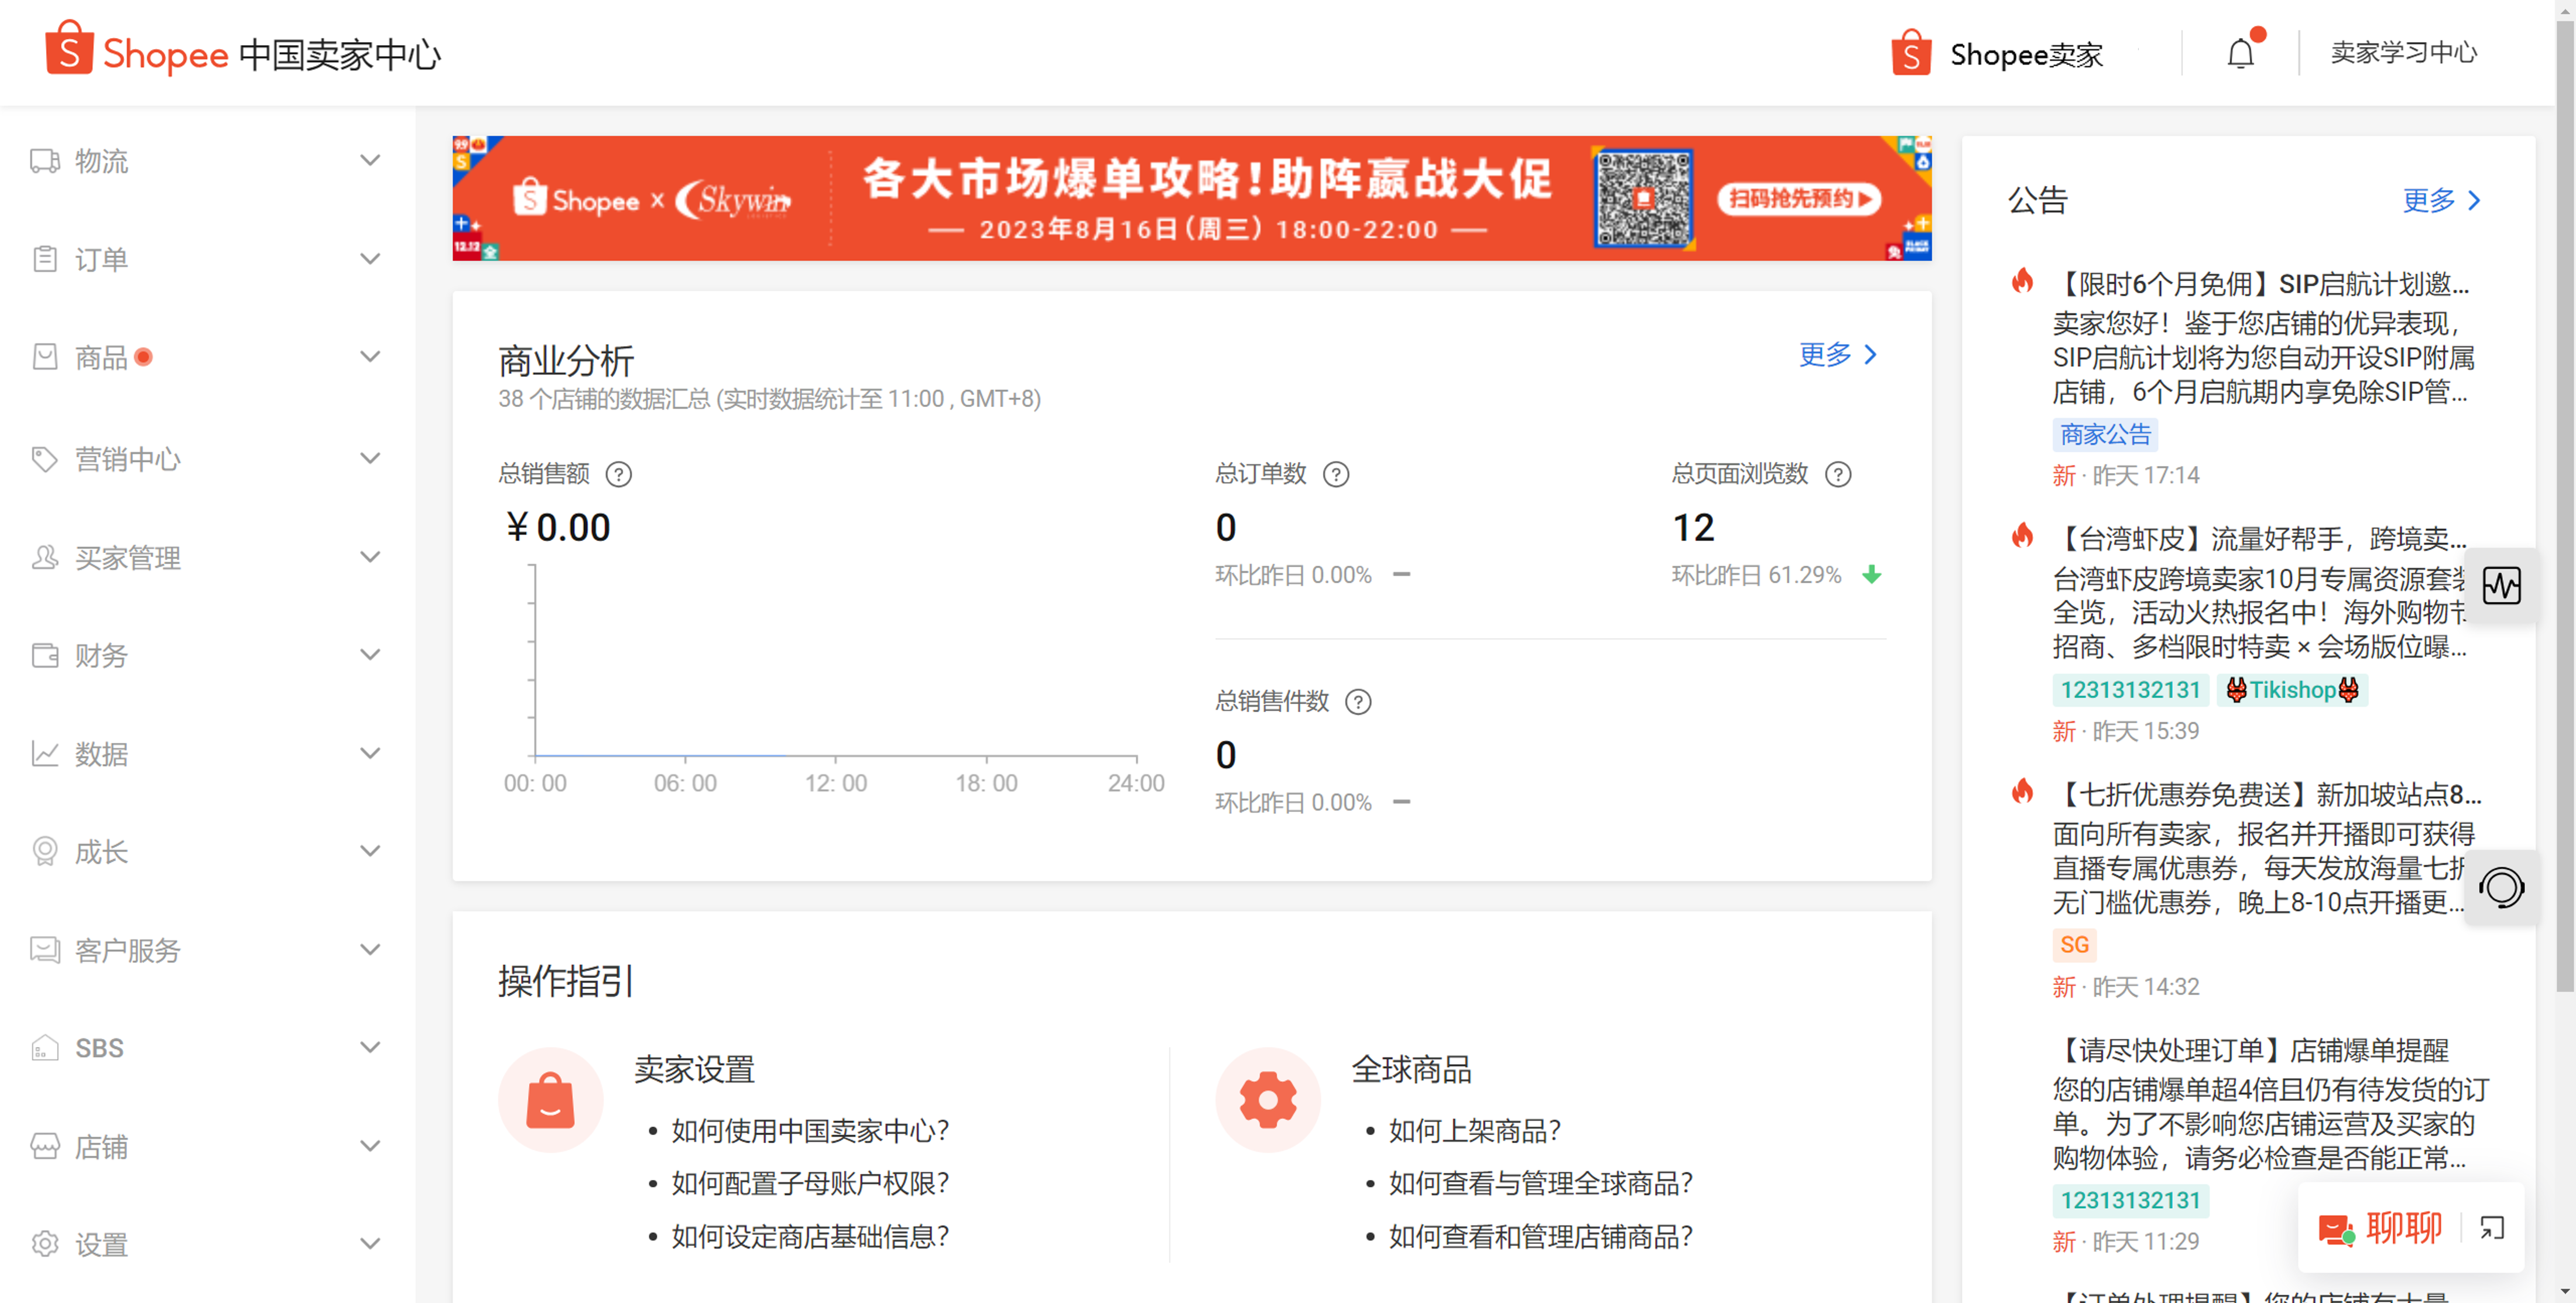Click 更多 in 商业分析 panel
The image size is (2576, 1303).
(1837, 354)
